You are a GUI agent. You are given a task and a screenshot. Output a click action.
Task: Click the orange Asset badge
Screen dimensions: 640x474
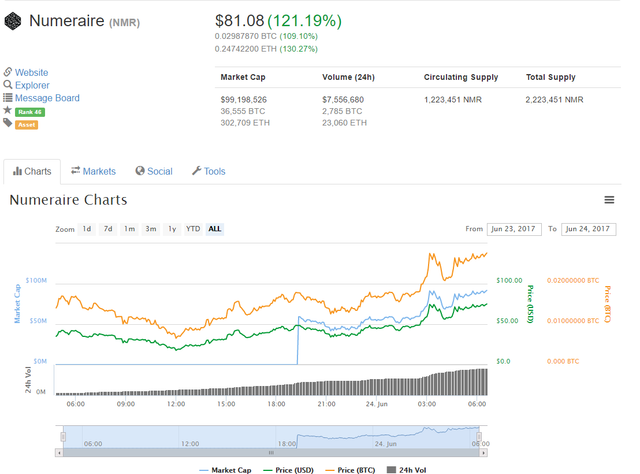[x=27, y=125]
